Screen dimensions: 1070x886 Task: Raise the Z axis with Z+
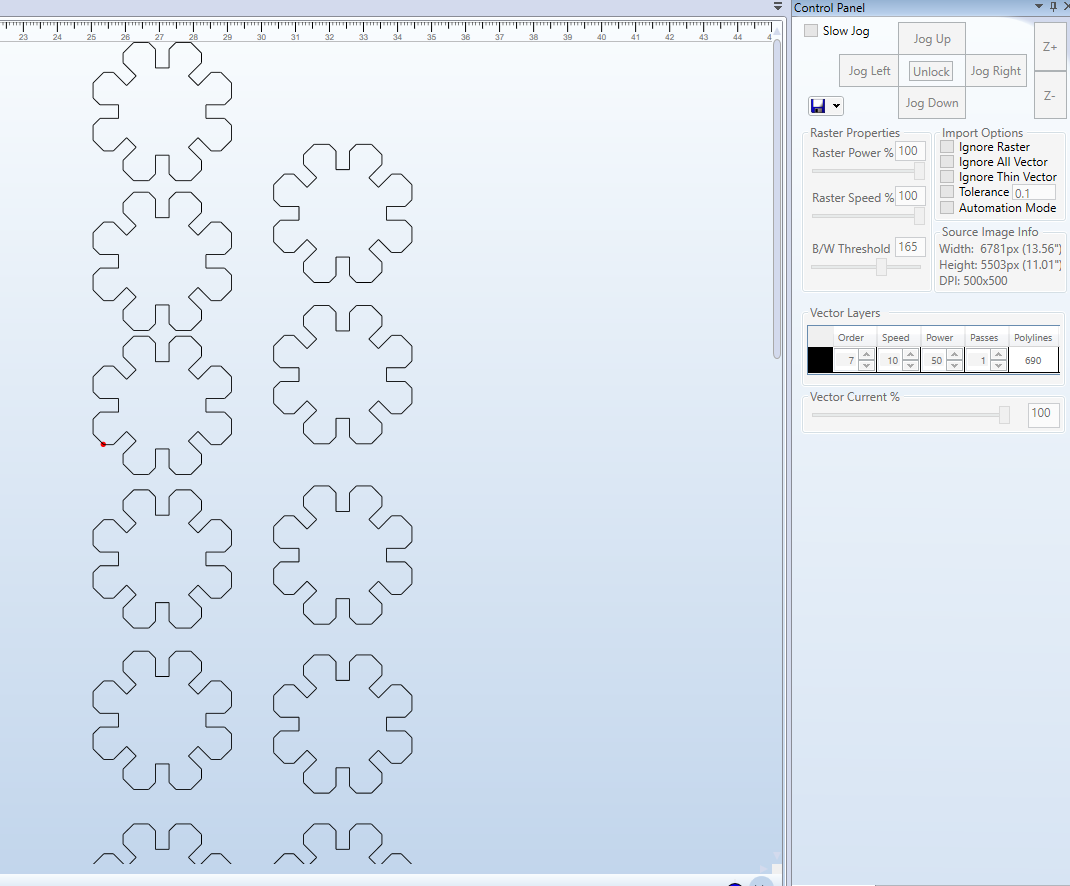tap(1050, 46)
